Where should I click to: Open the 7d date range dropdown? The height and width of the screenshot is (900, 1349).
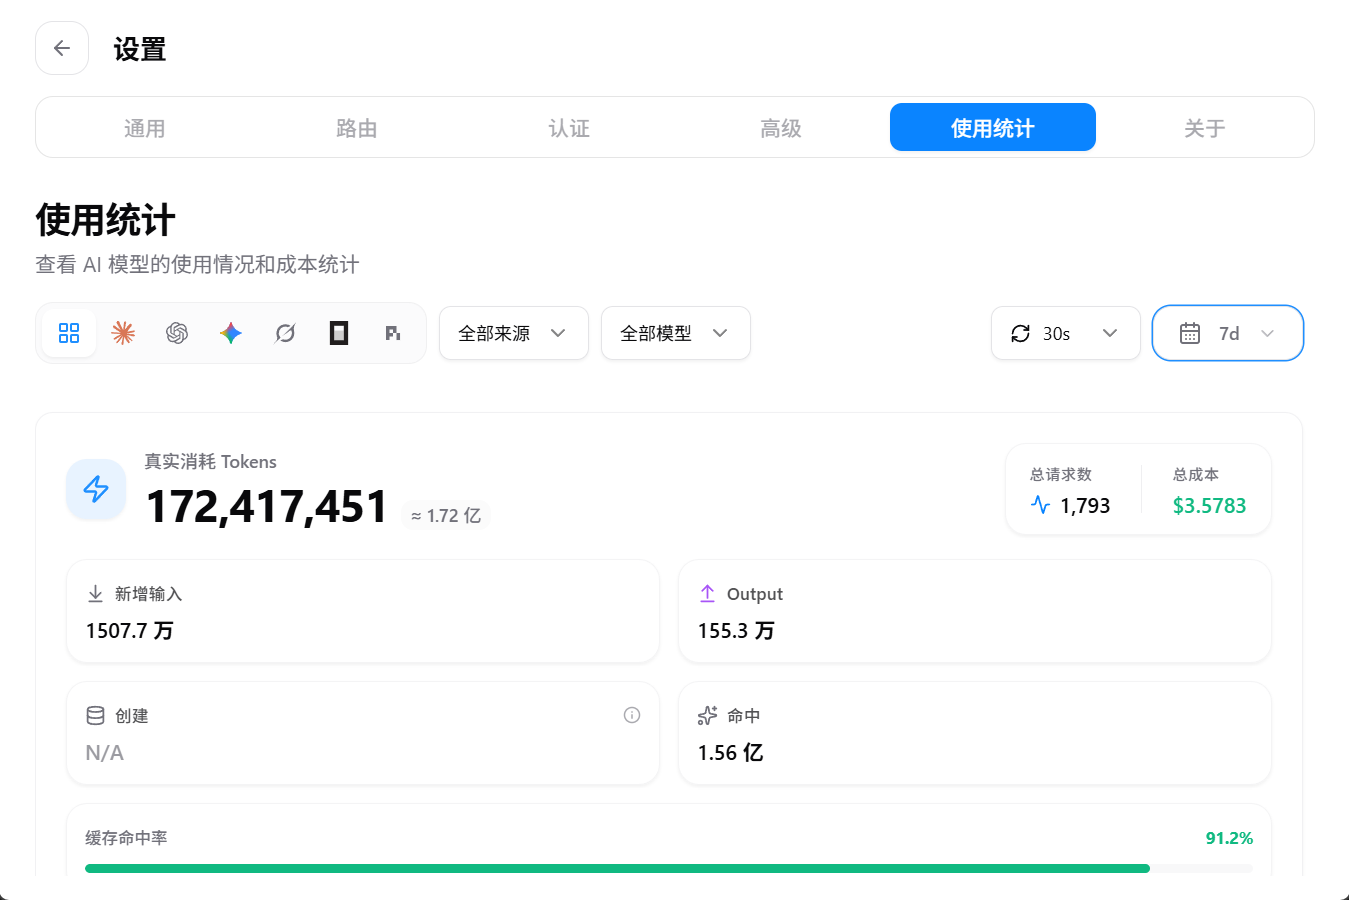tap(1228, 333)
